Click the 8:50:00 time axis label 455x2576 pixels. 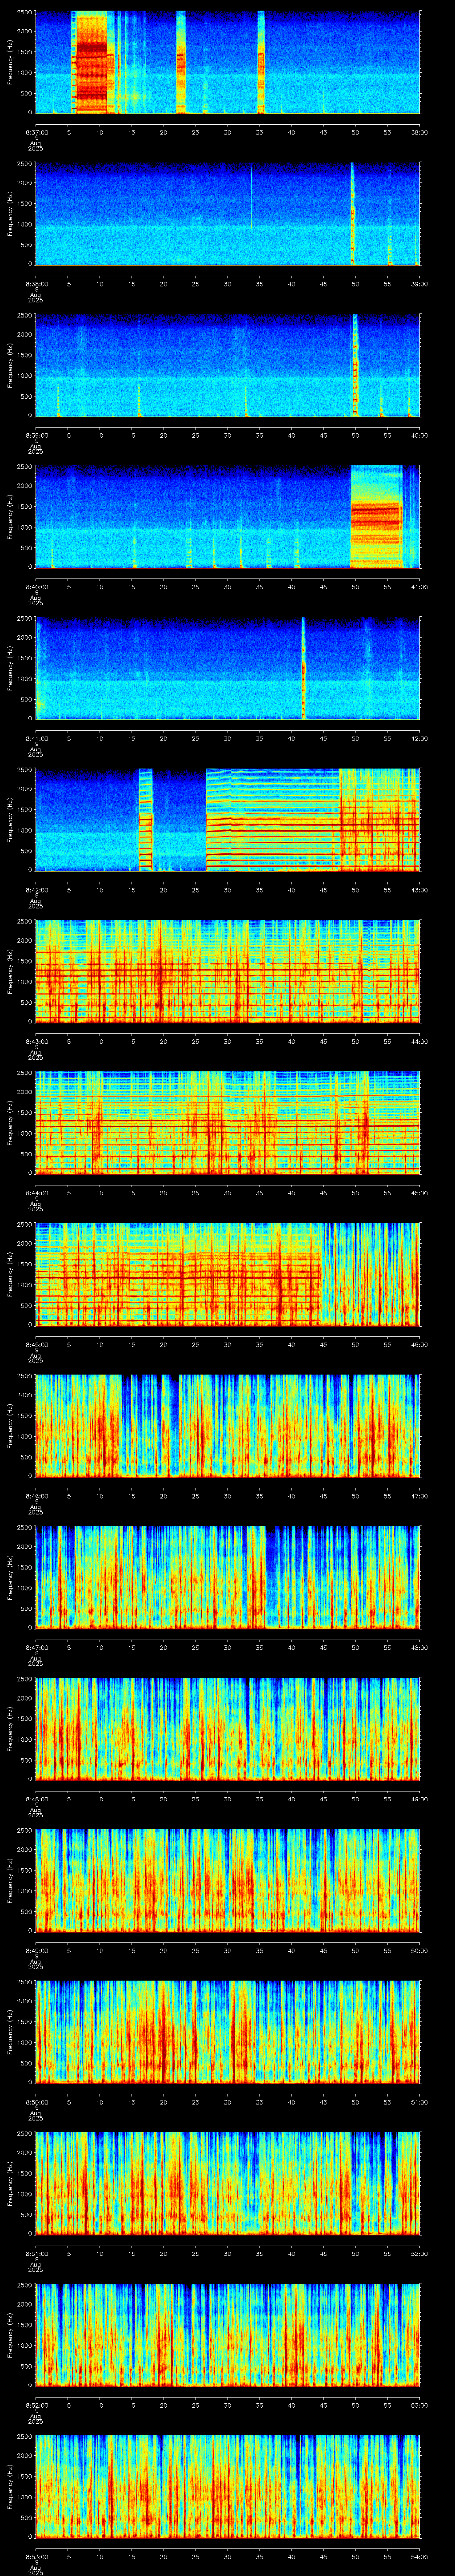pos(36,2102)
